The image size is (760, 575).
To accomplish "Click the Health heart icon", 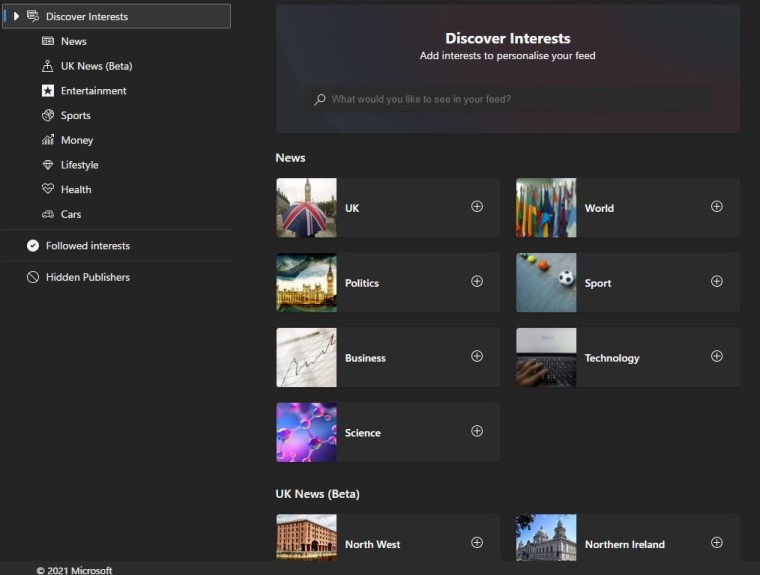I will 48,189.
